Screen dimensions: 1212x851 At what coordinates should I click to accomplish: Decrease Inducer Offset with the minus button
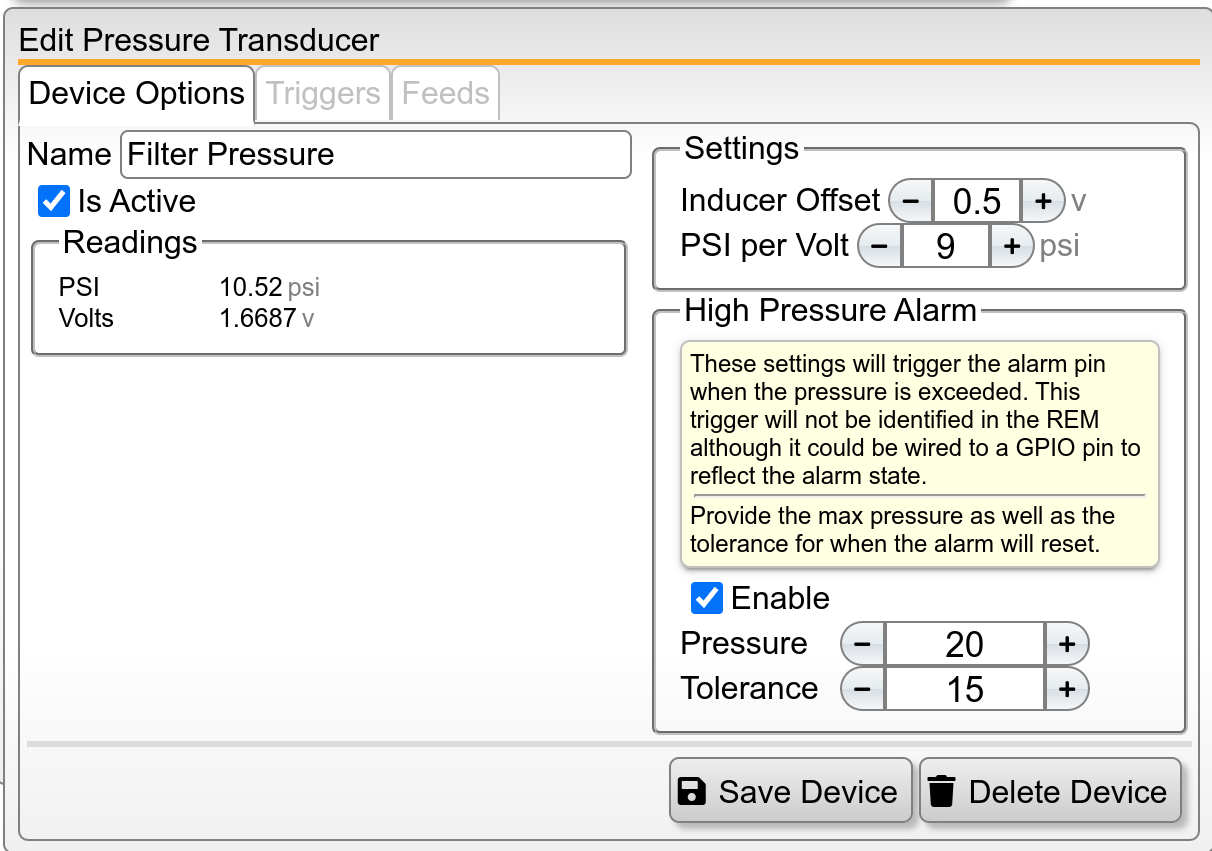point(909,201)
